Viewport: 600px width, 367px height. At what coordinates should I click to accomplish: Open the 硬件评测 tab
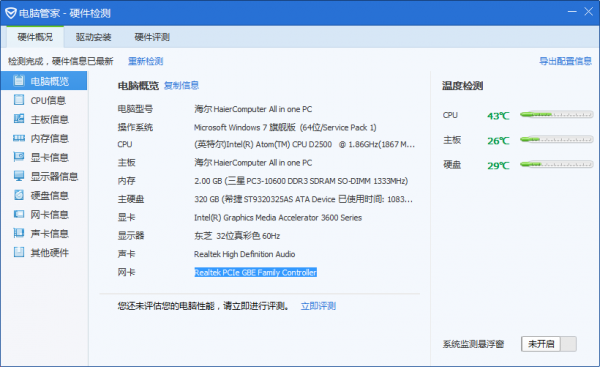click(x=152, y=37)
